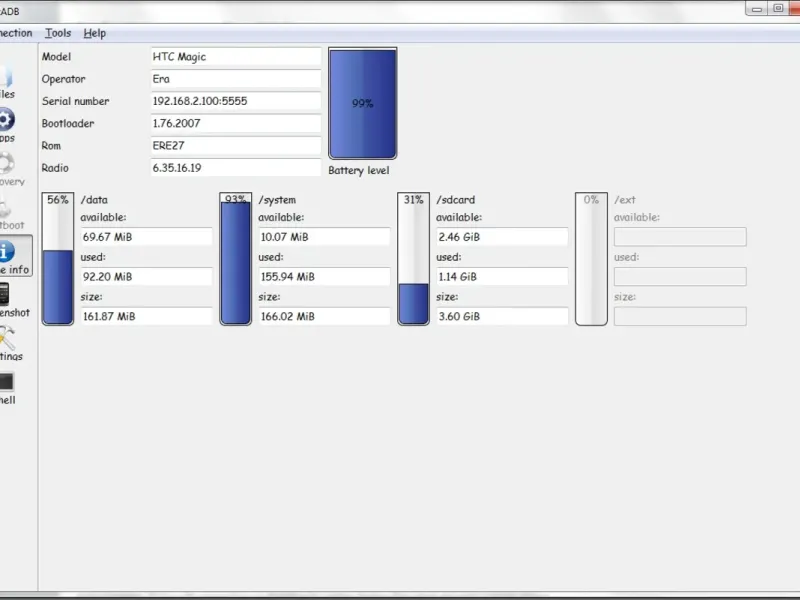Click the Radio label
The image size is (800, 600).
[55, 168]
